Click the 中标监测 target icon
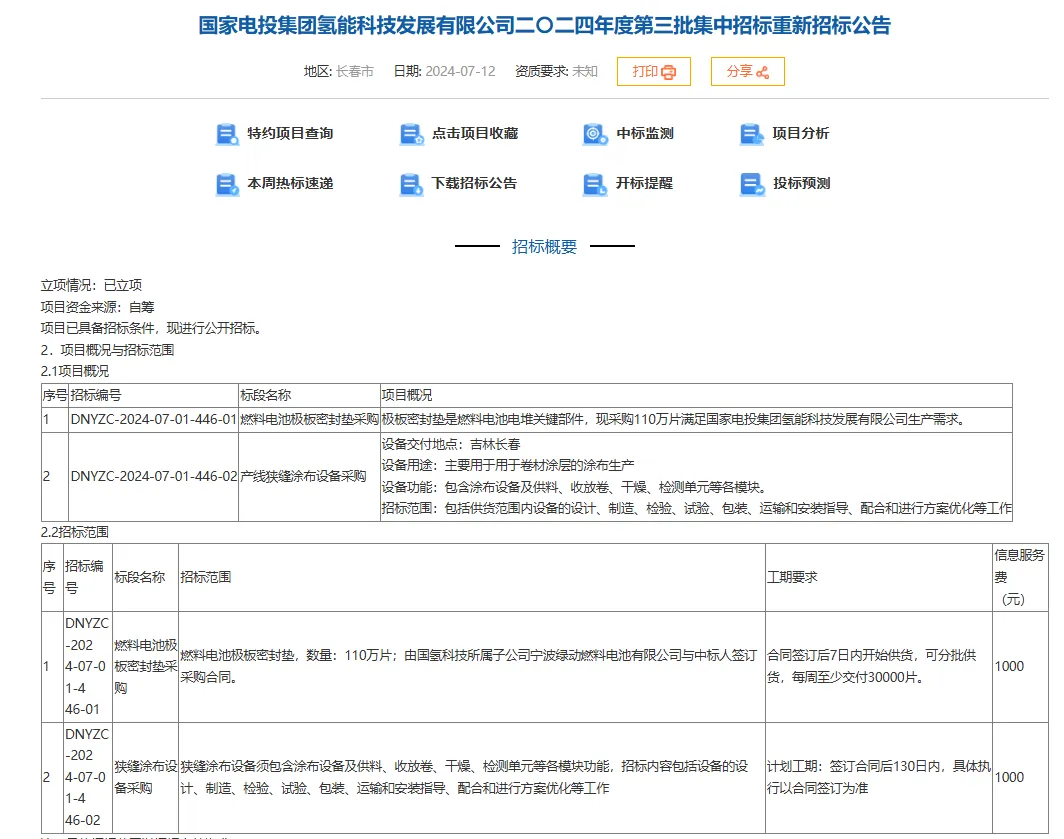The width and height of the screenshot is (1064, 839). tap(595, 134)
